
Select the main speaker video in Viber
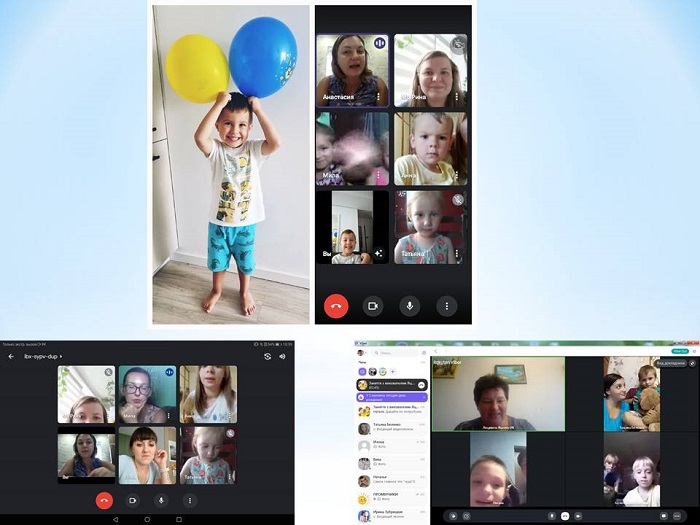[x=498, y=394]
